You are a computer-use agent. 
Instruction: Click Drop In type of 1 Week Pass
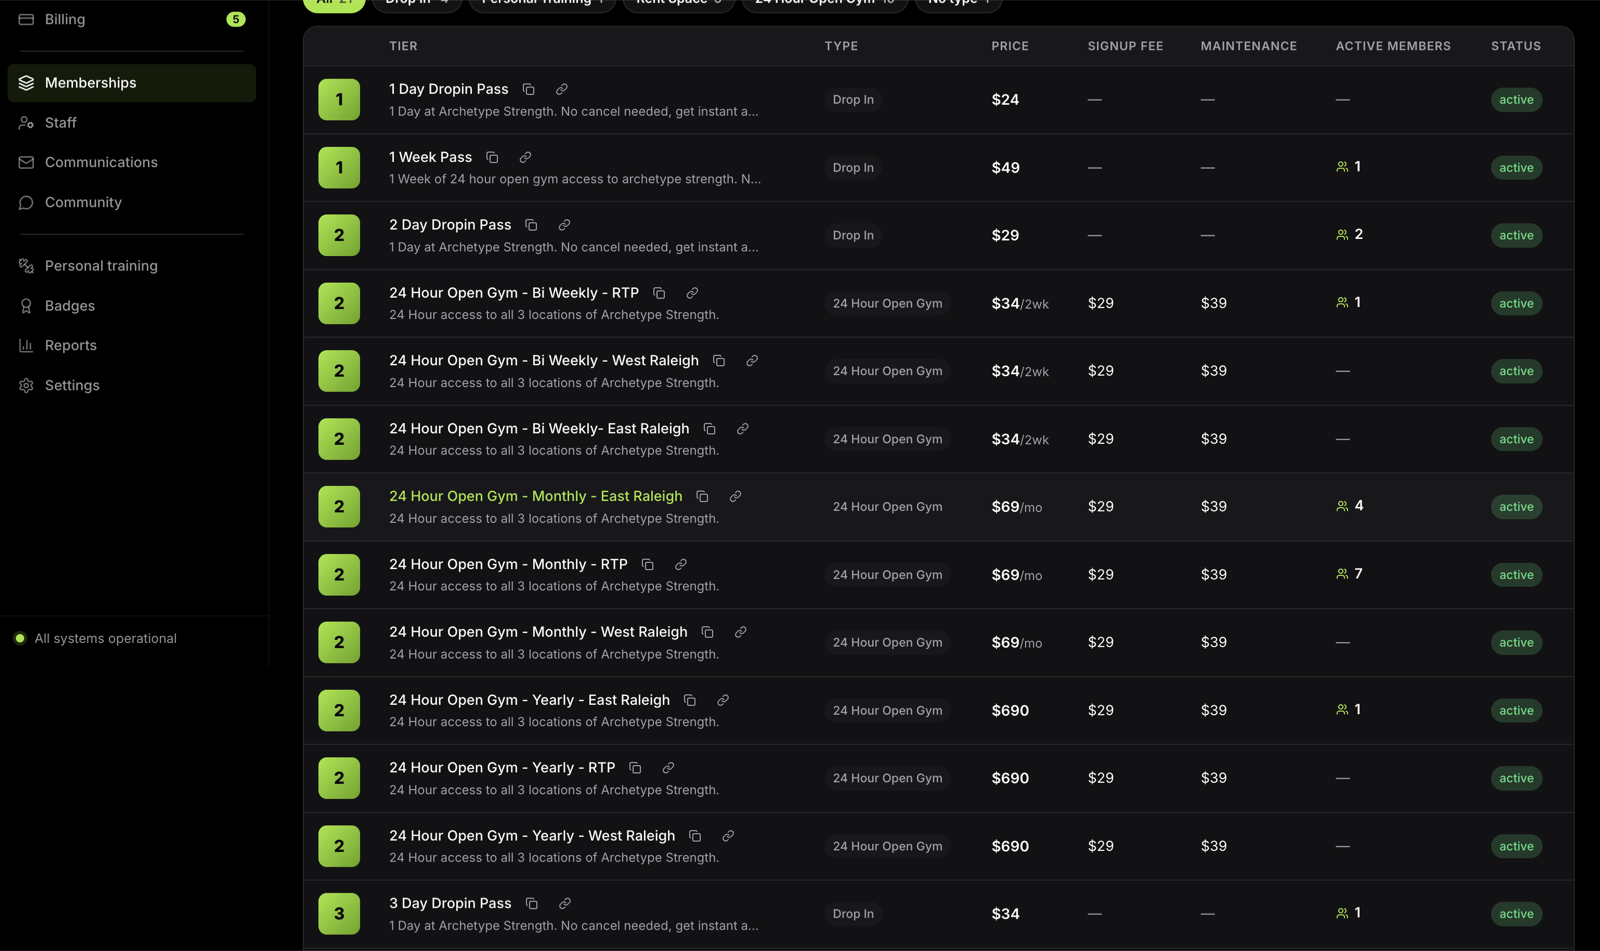(853, 168)
